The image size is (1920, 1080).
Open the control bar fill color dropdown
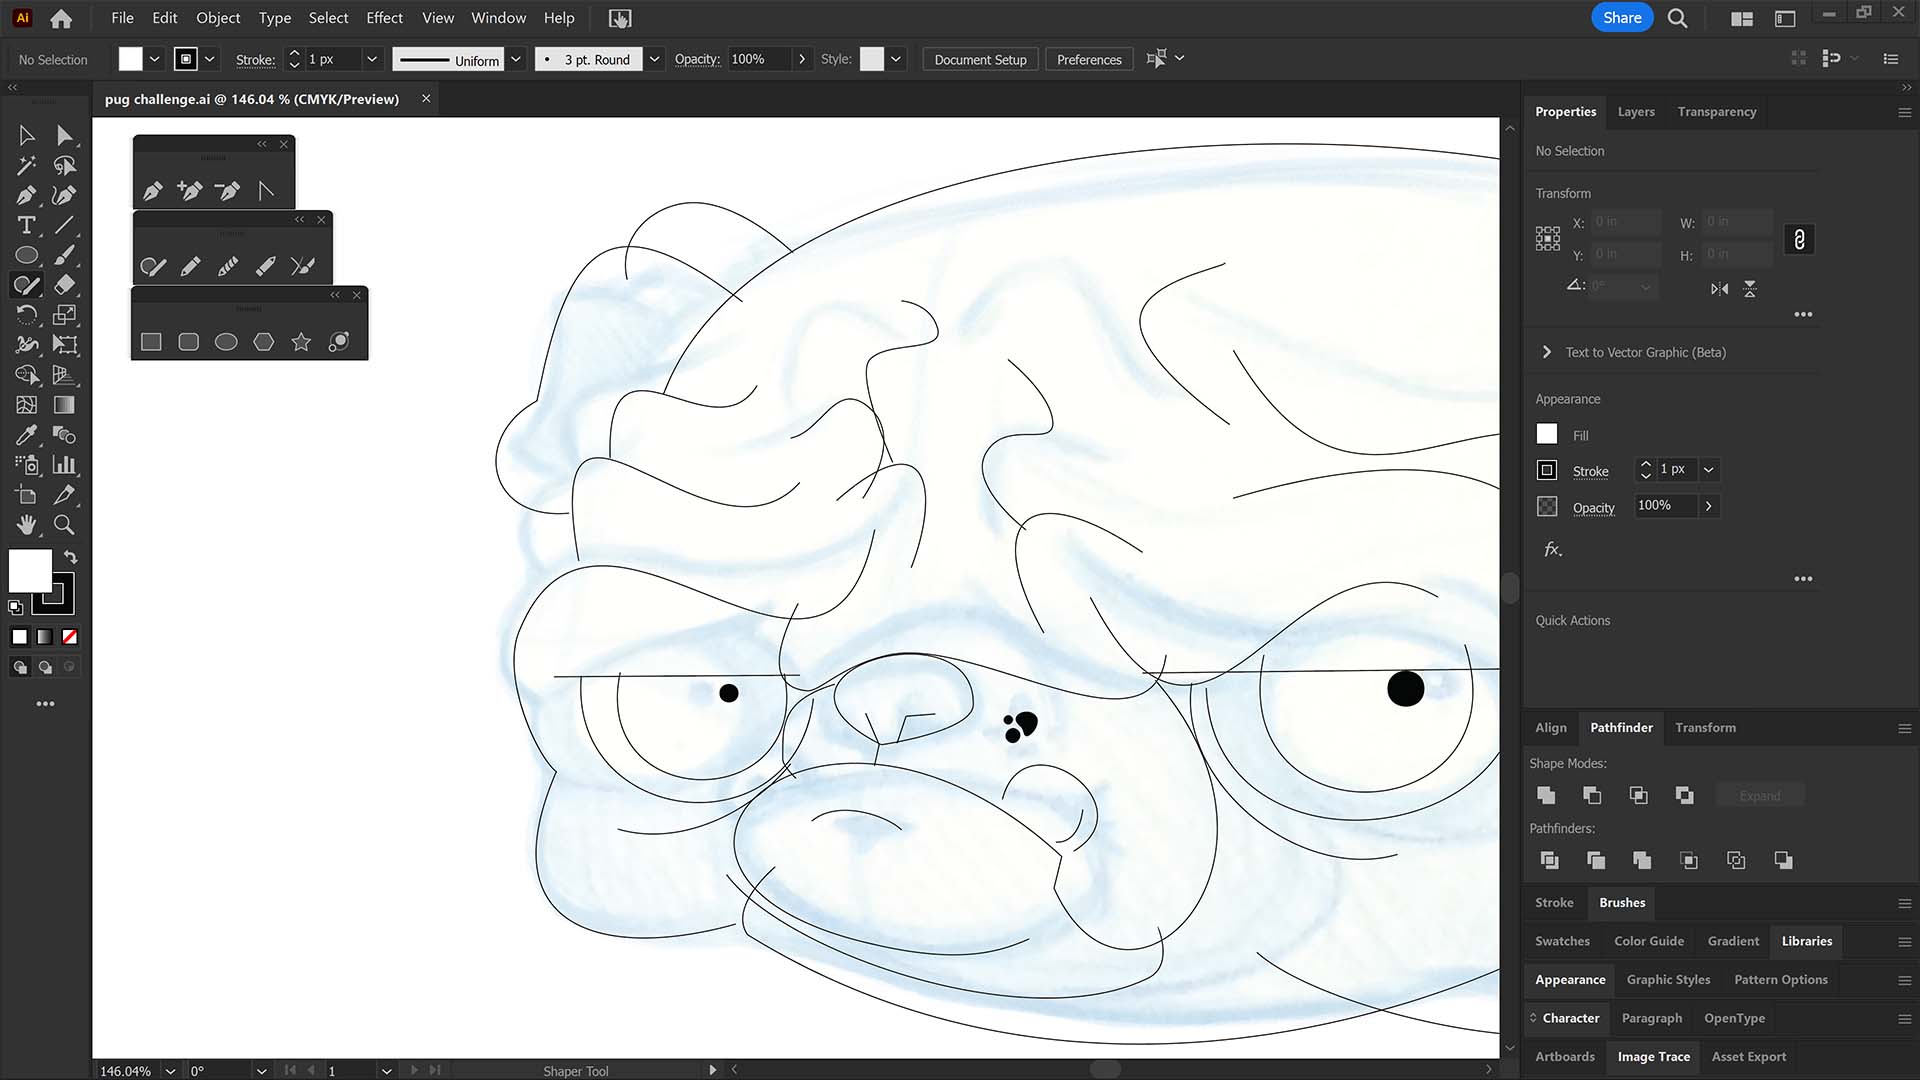coord(155,59)
